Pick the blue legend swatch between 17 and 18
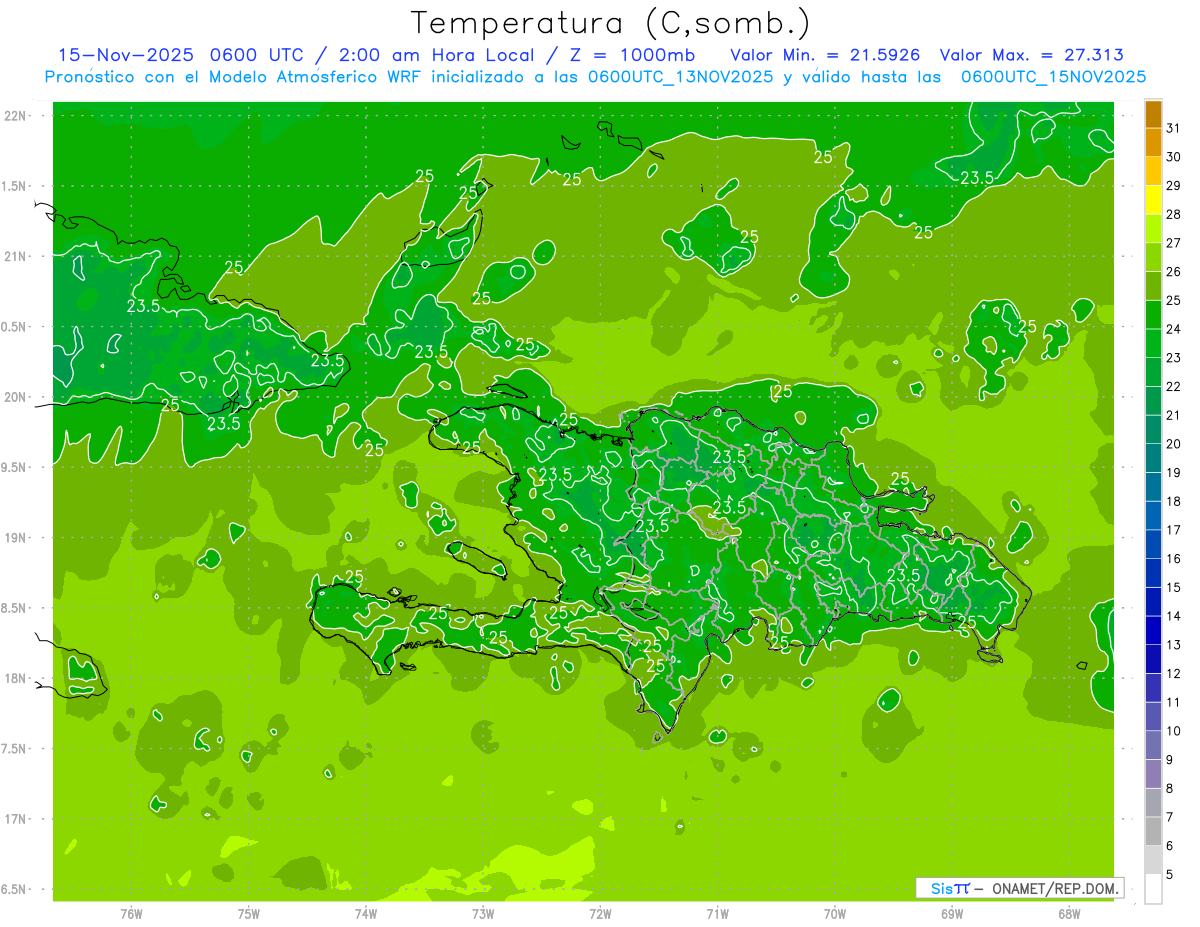This screenshot has width=1200, height=927. tap(1153, 515)
